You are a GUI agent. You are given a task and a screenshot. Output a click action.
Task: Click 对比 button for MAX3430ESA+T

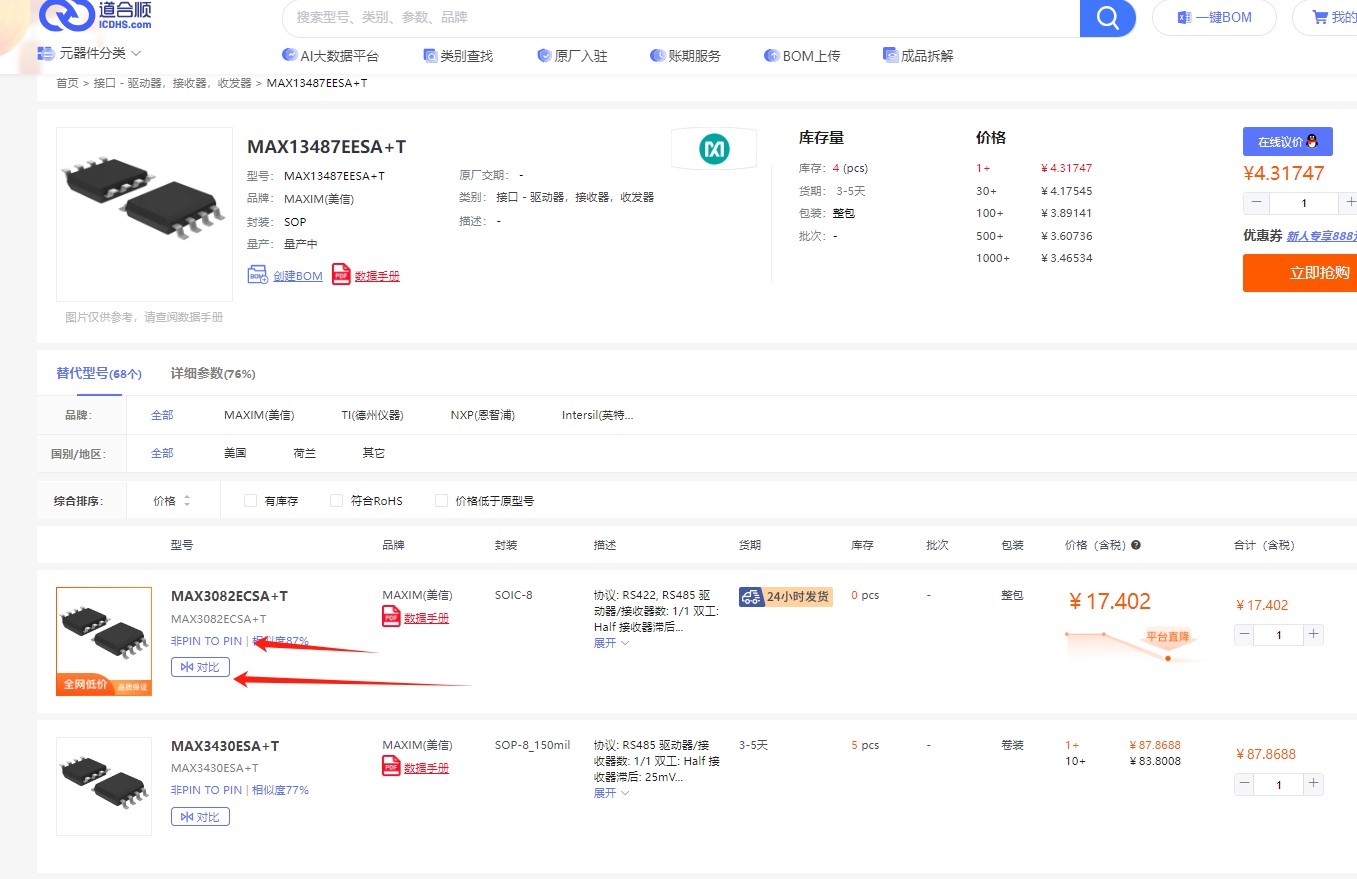pos(200,817)
